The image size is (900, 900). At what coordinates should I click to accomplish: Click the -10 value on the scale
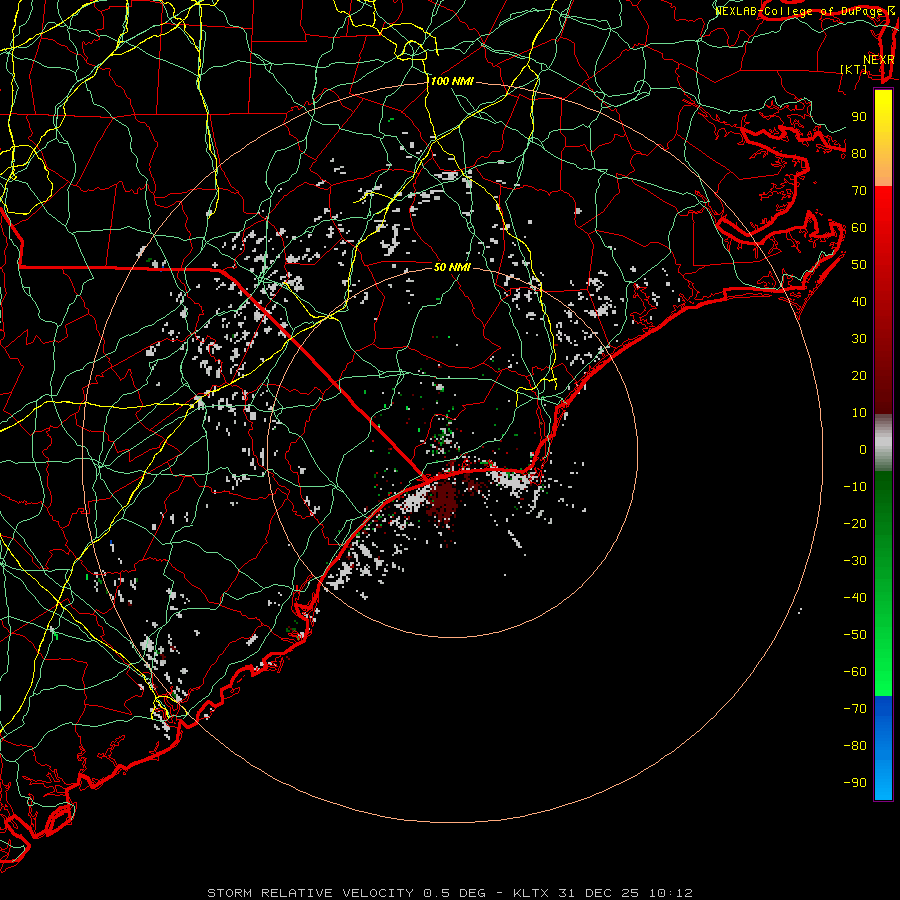coord(855,487)
